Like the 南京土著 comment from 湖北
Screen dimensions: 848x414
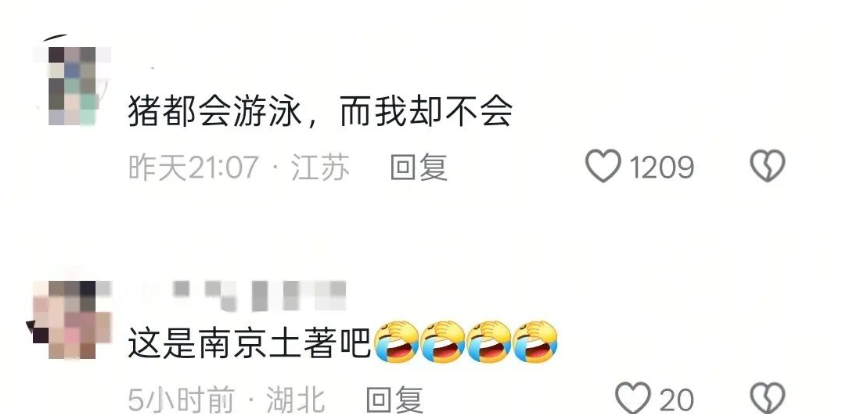[634, 398]
